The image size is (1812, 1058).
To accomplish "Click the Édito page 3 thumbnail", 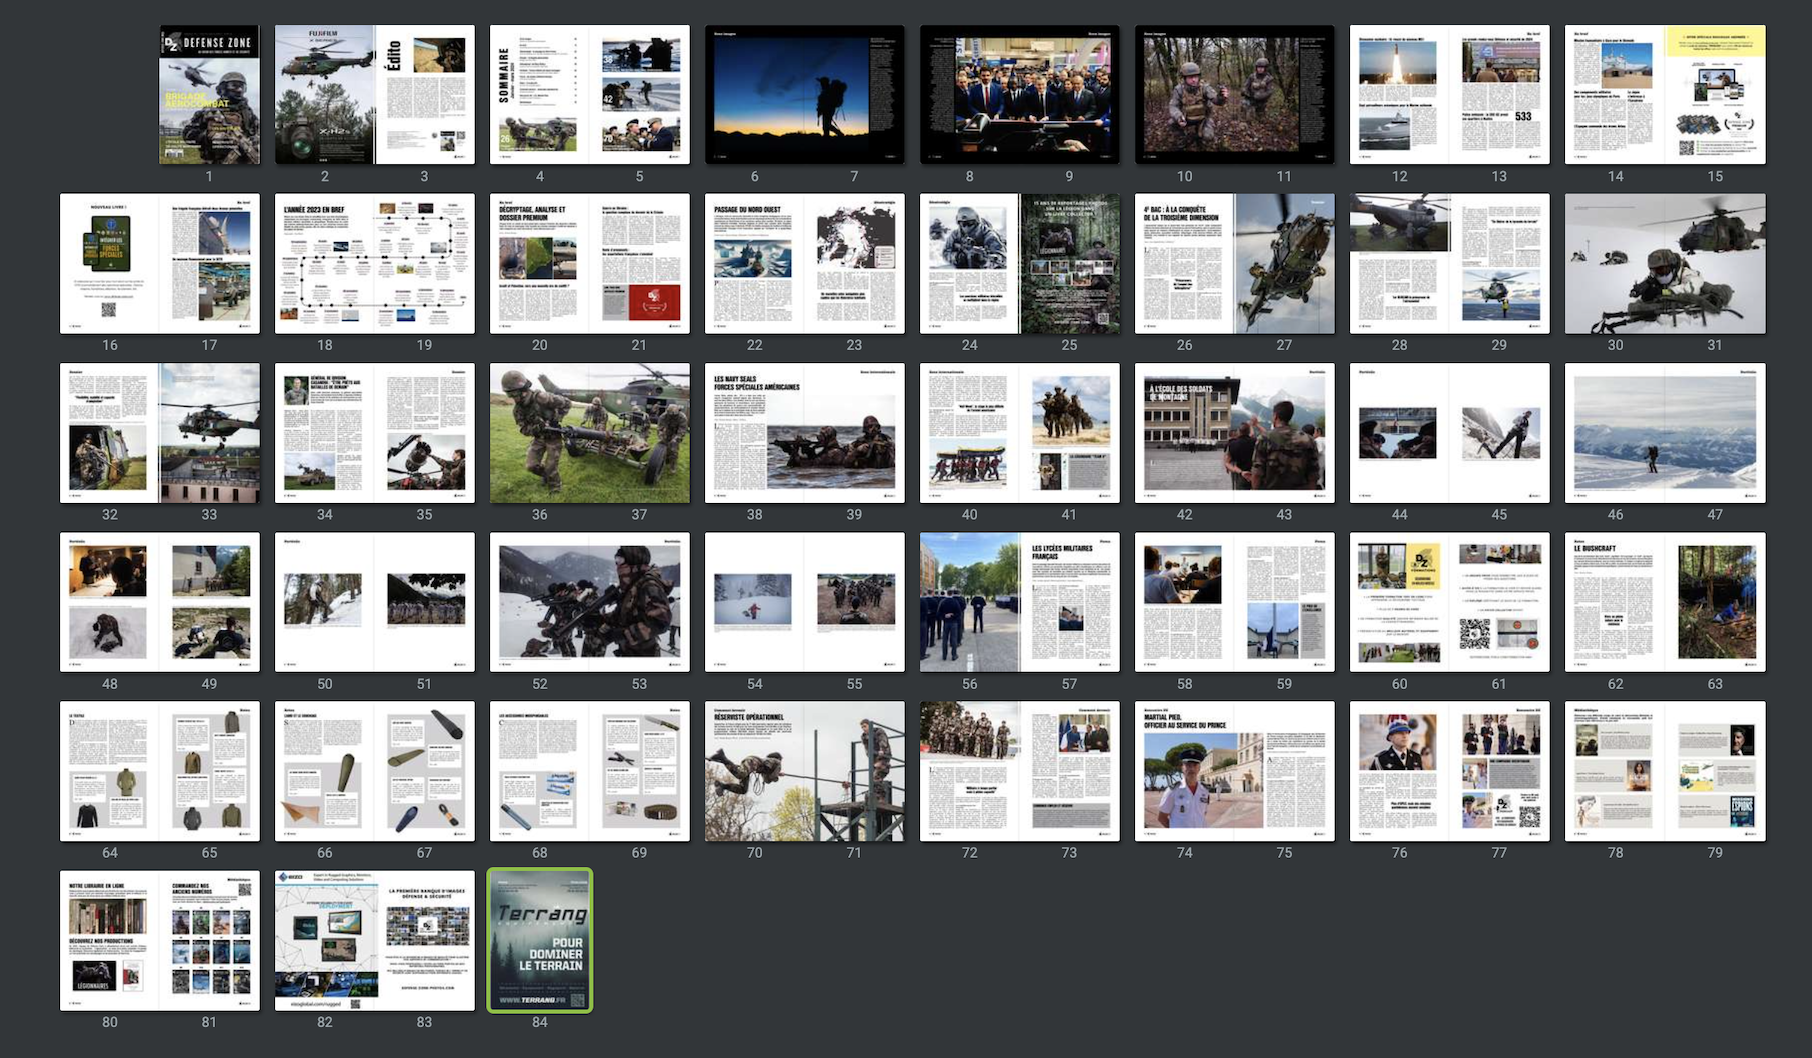I will pyautogui.click(x=425, y=95).
